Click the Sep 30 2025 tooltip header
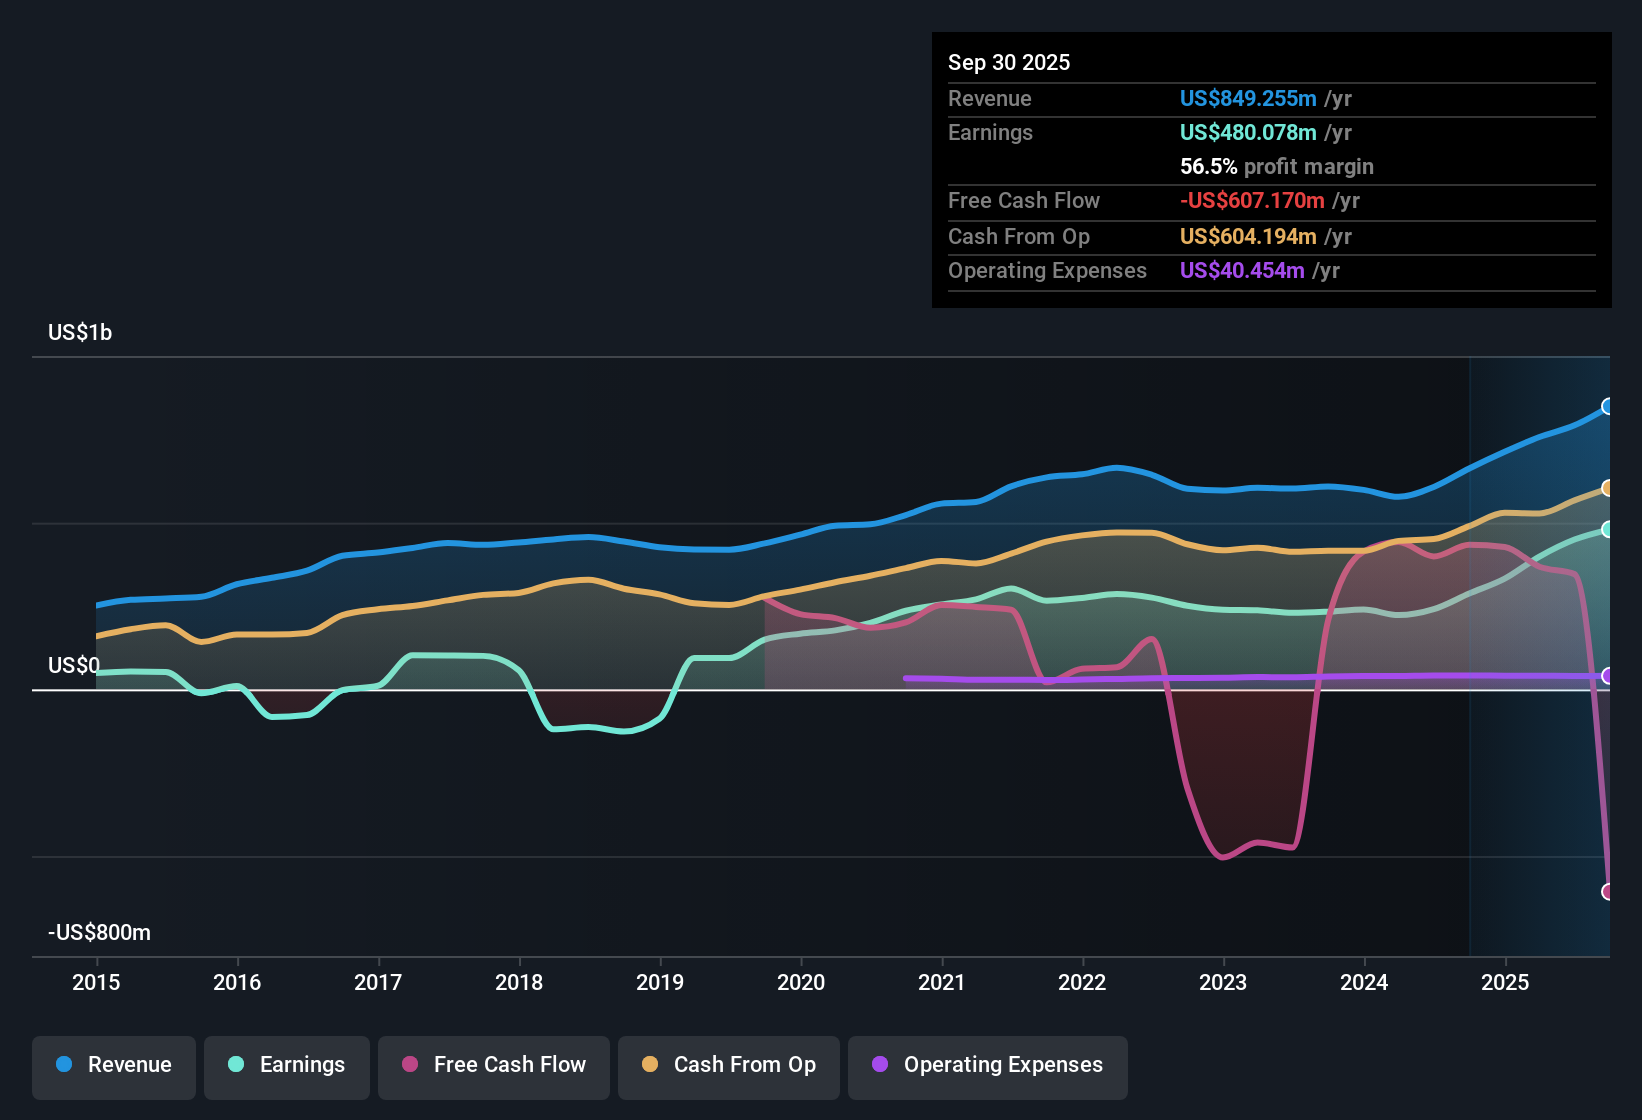Image resolution: width=1642 pixels, height=1120 pixels. [x=1009, y=62]
